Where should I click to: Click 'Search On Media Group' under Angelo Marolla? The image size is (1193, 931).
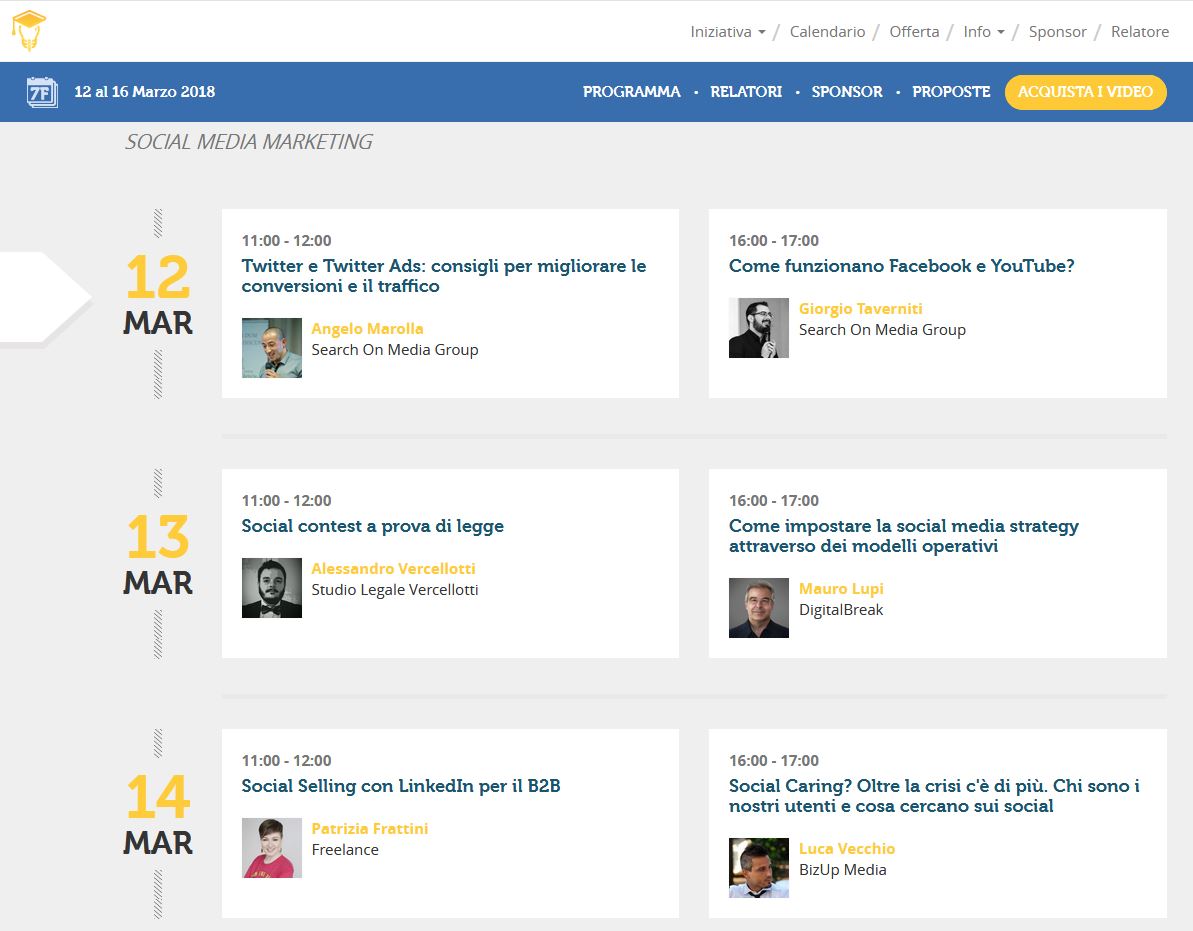pyautogui.click(x=395, y=350)
